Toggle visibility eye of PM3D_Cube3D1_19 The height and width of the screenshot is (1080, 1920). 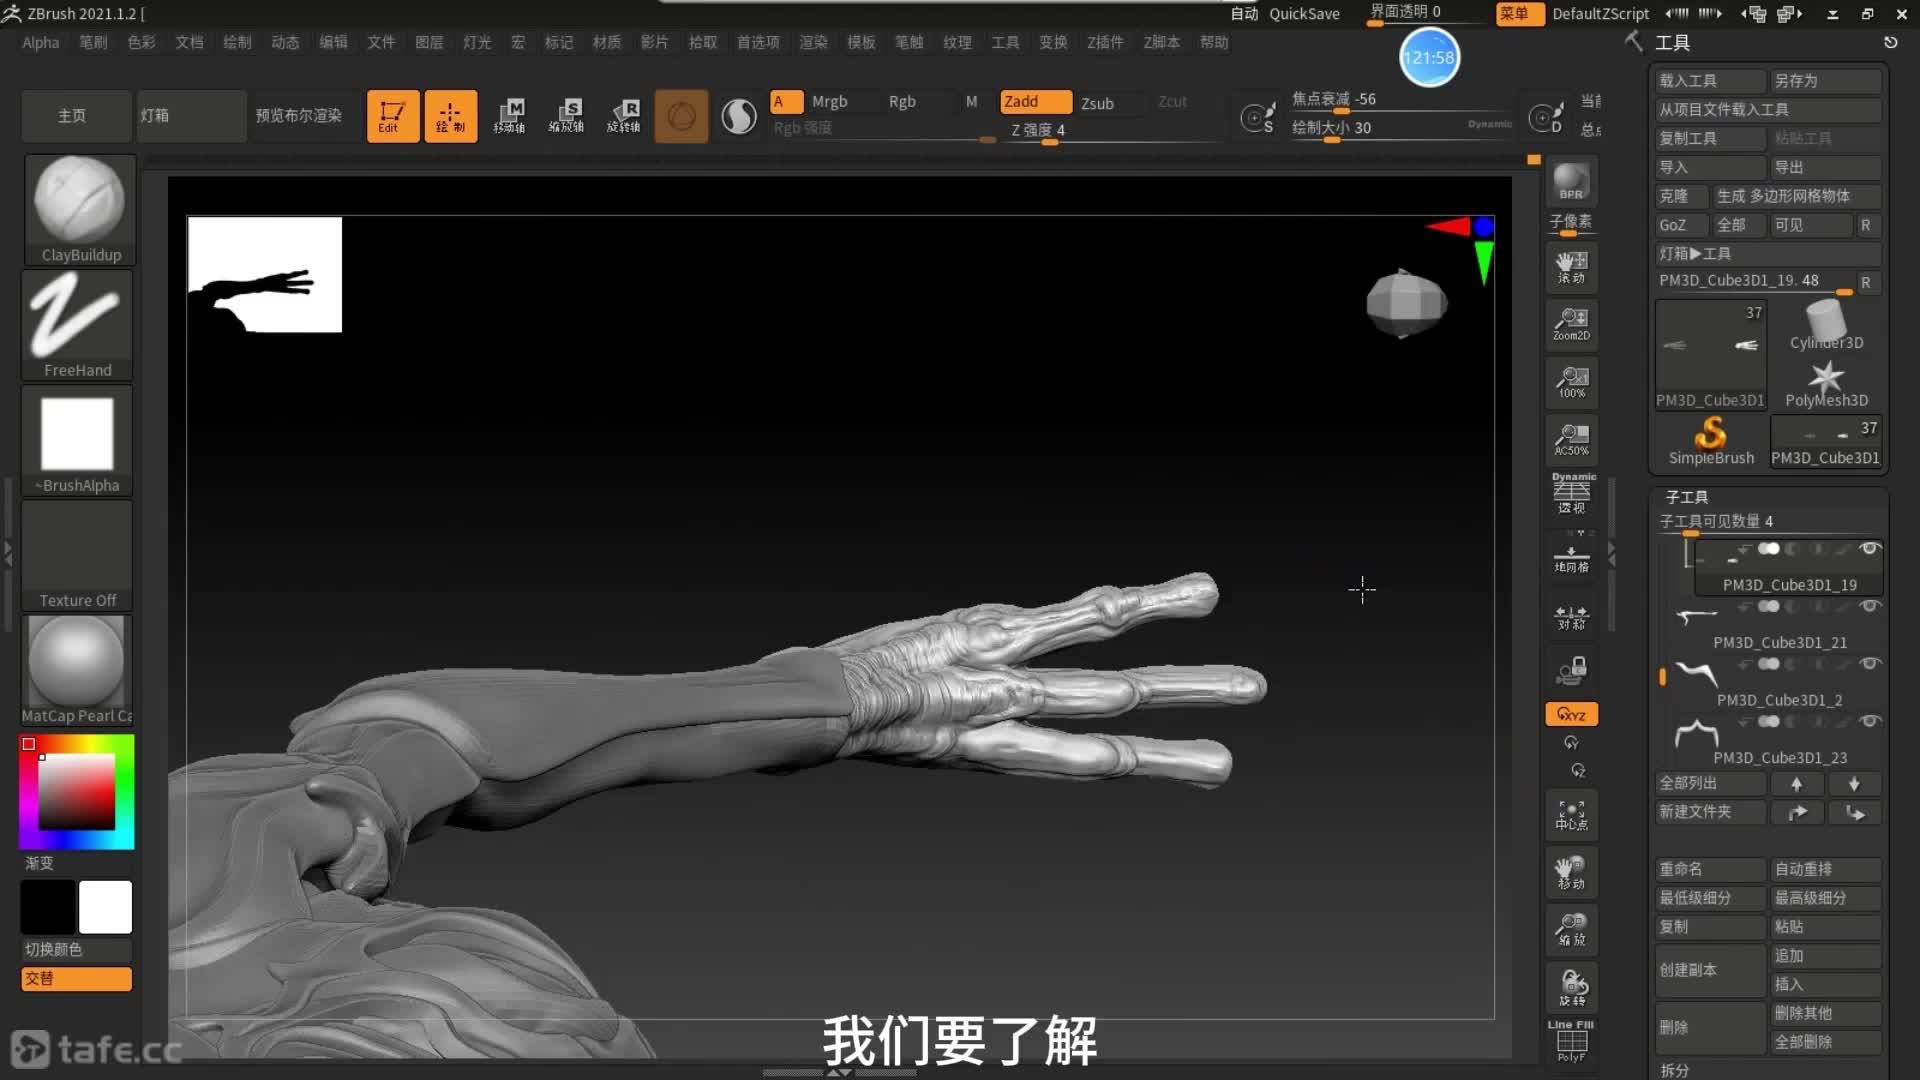pyautogui.click(x=1869, y=548)
